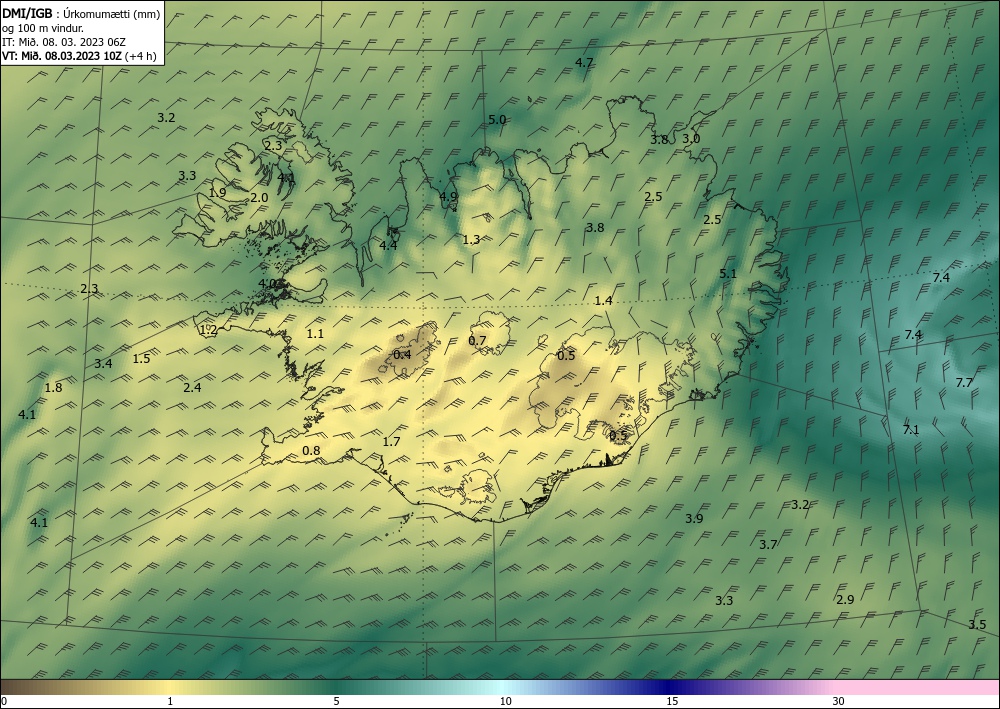
Task: Click the 4.0 value on the map
Action: tap(267, 283)
